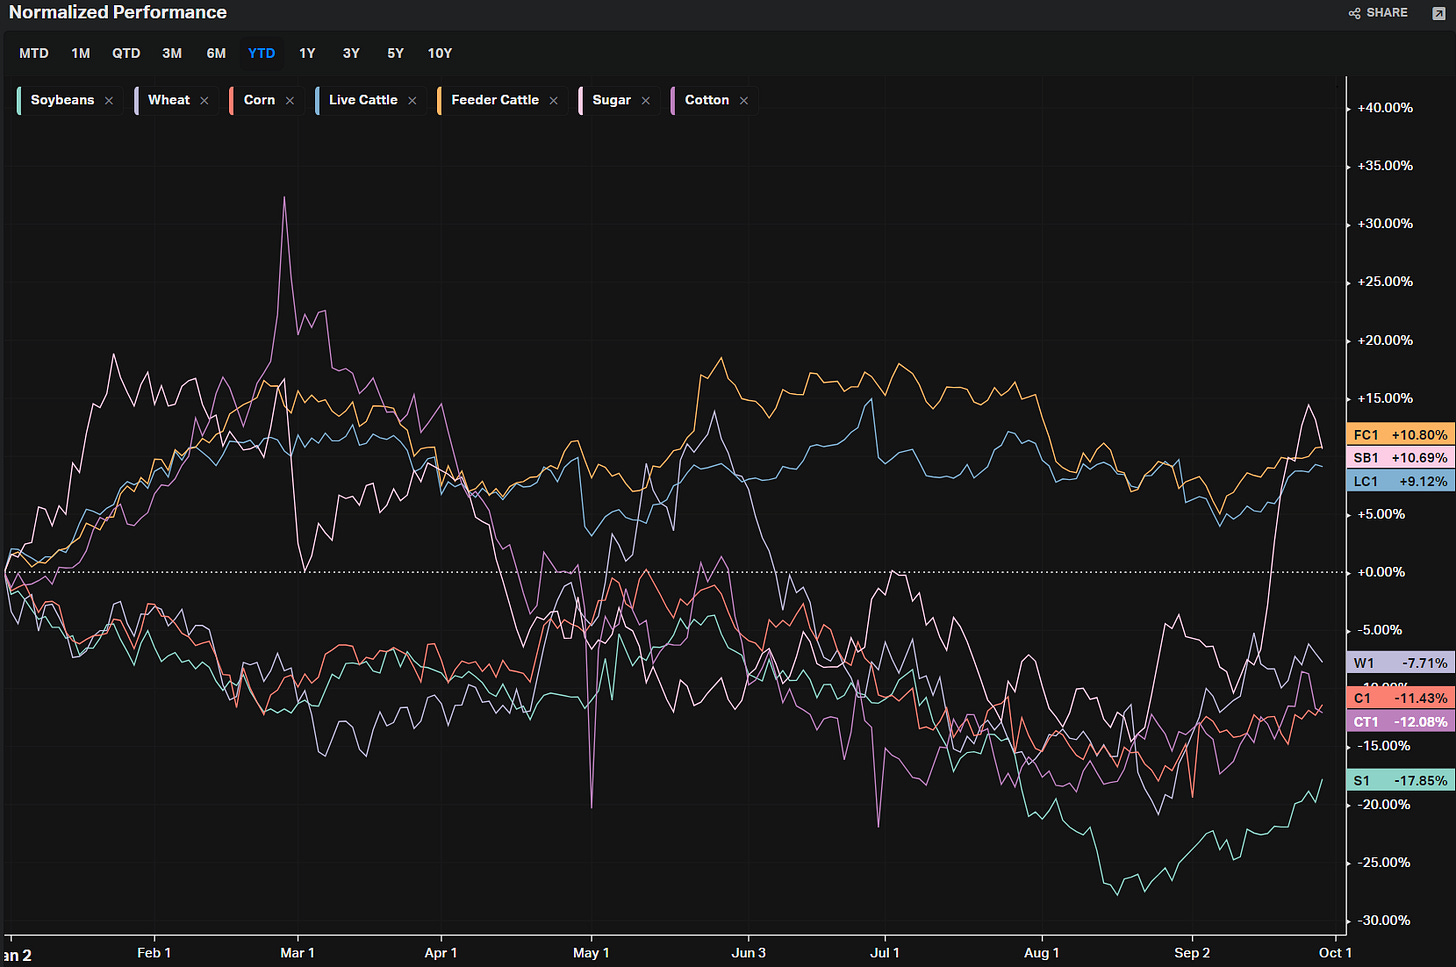
Task: Click the S1 -17.85% value tag
Action: [1400, 780]
